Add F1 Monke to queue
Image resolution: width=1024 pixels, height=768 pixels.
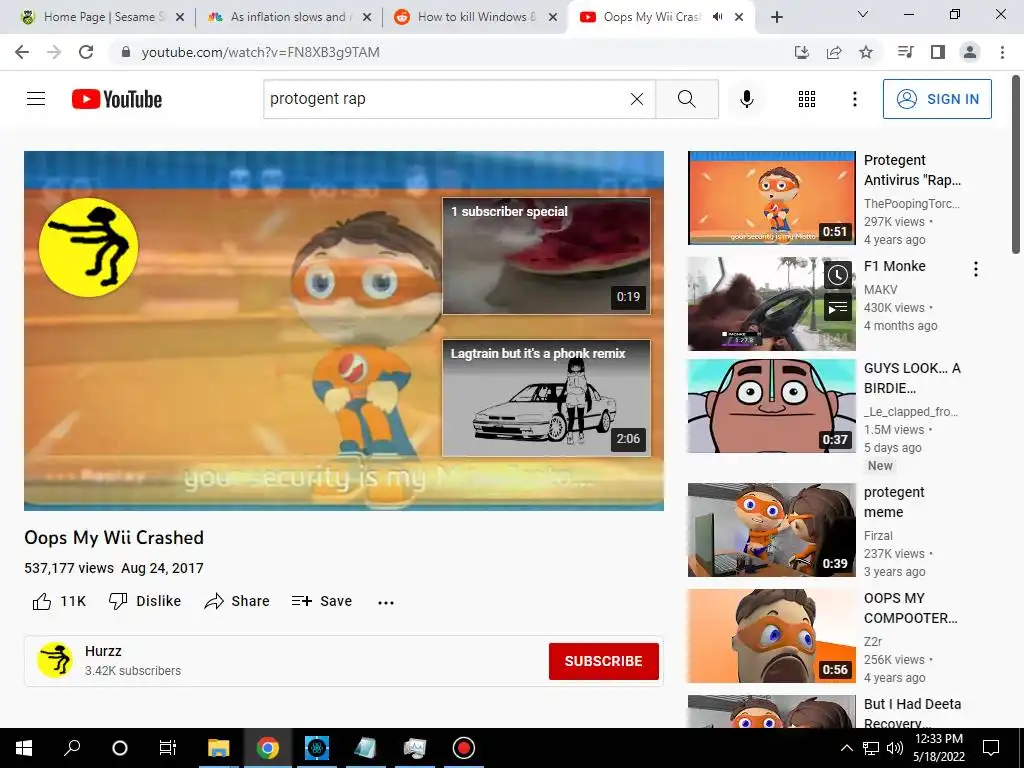click(x=838, y=307)
